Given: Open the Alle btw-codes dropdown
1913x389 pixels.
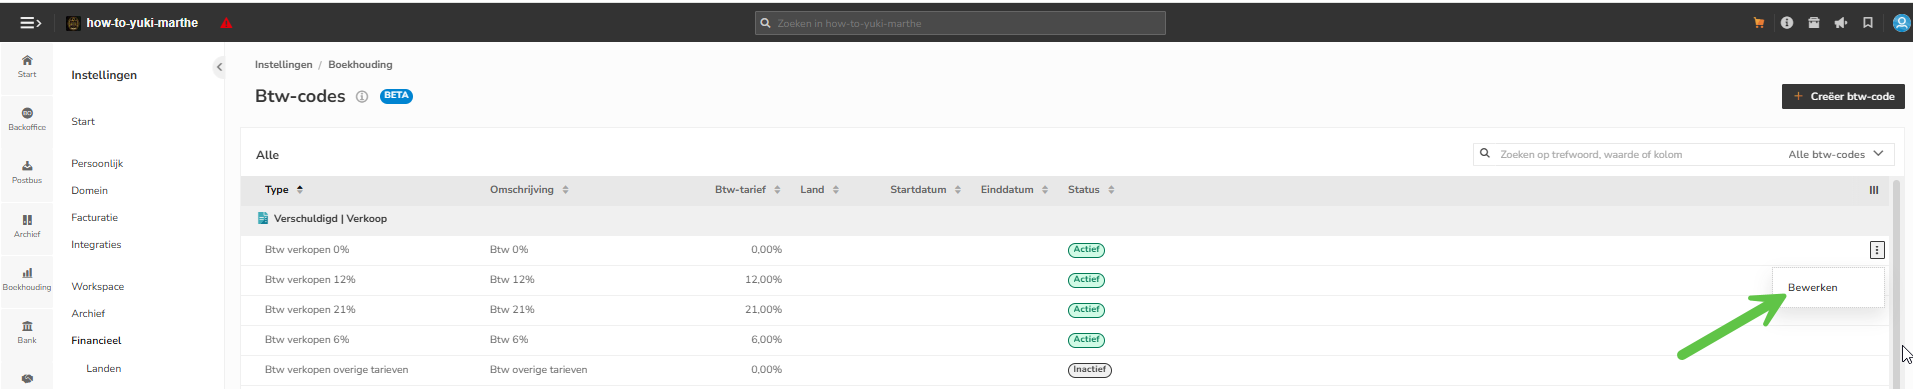Looking at the screenshot, I should click(x=1836, y=154).
